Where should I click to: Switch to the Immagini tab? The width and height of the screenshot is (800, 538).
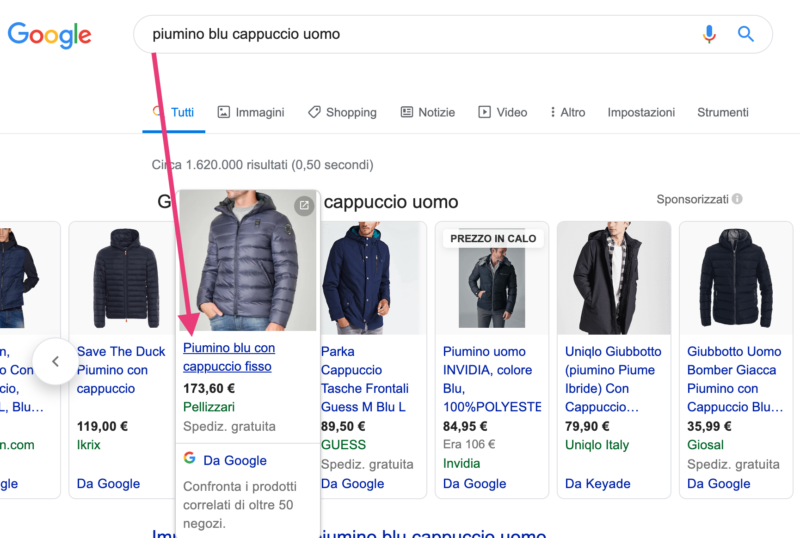[251, 113]
